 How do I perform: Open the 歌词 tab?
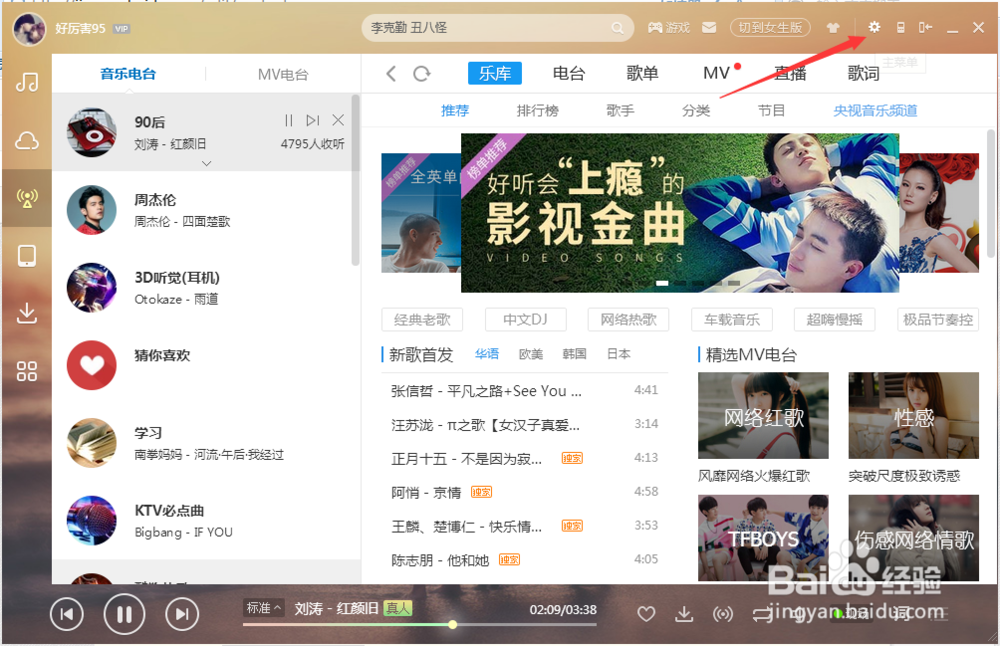pos(864,73)
